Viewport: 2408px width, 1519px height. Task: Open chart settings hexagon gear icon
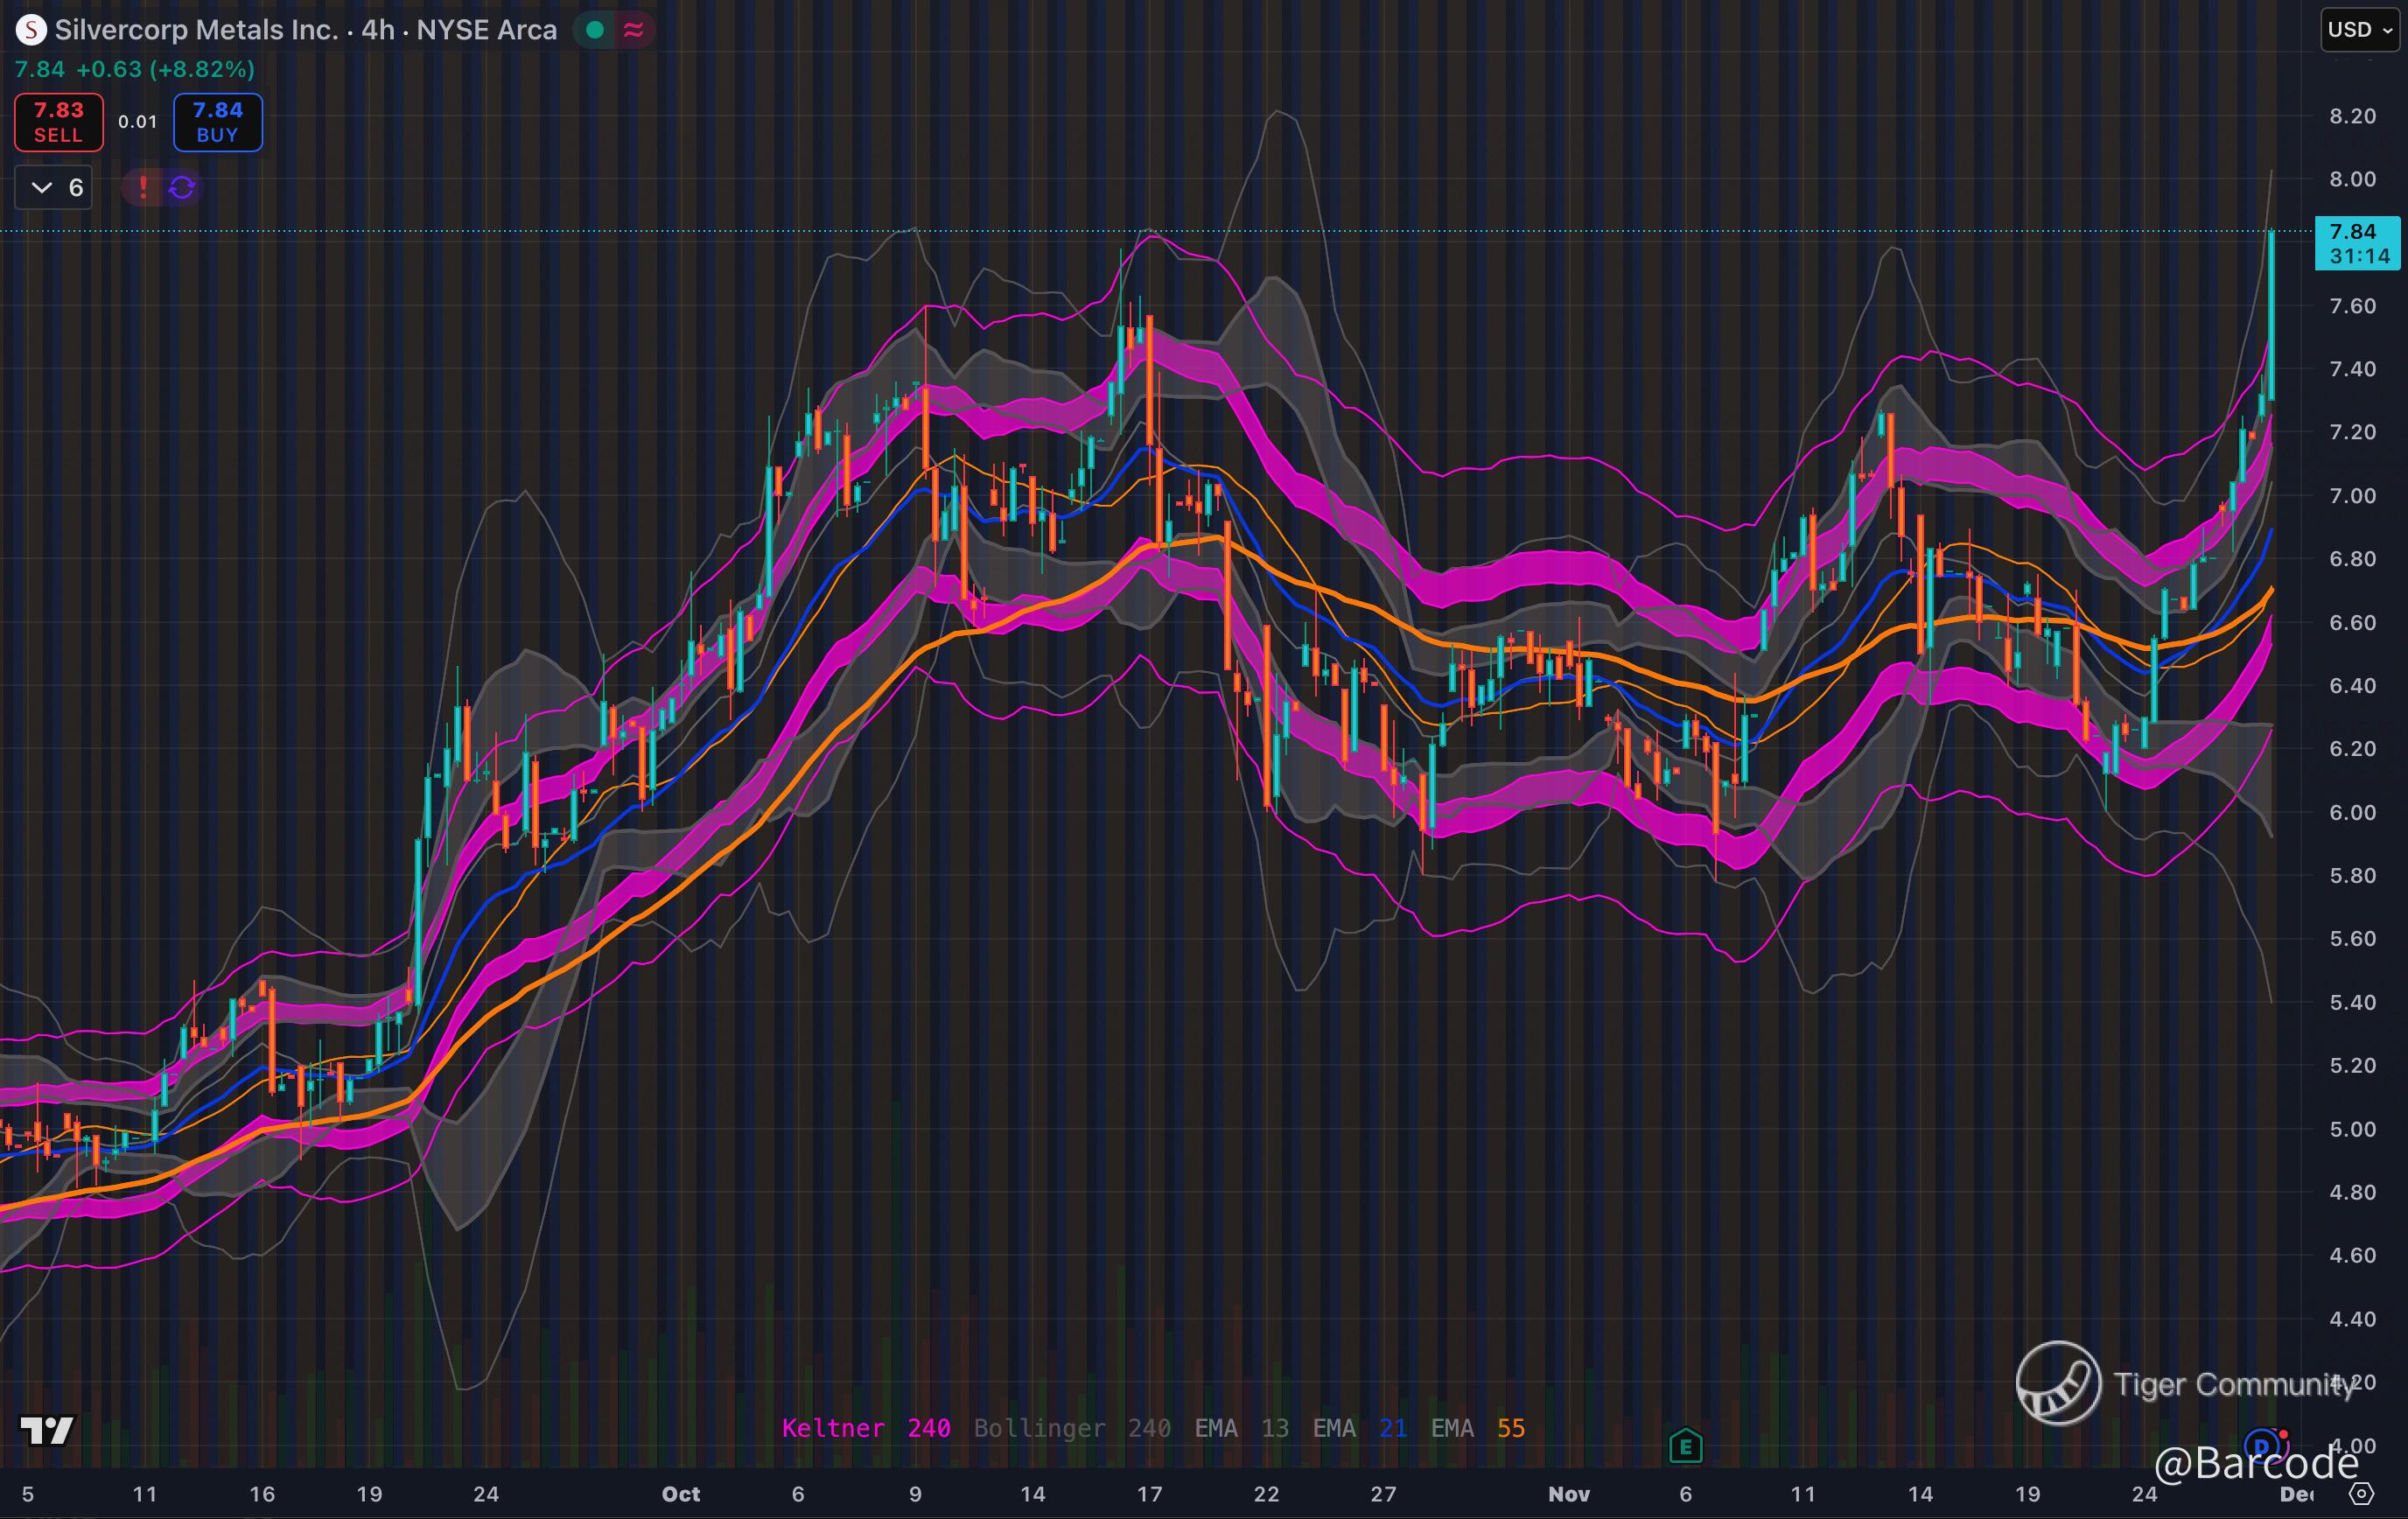(2361, 1494)
